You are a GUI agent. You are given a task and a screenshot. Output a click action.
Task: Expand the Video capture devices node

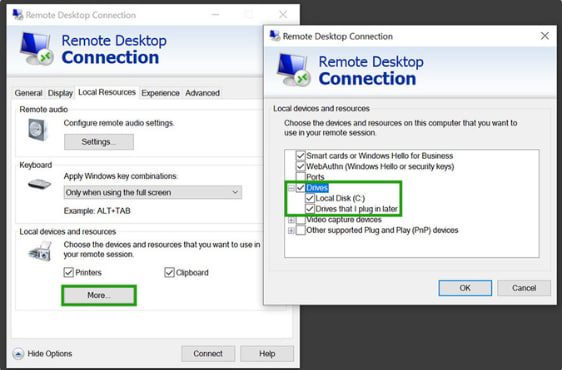coord(291,220)
